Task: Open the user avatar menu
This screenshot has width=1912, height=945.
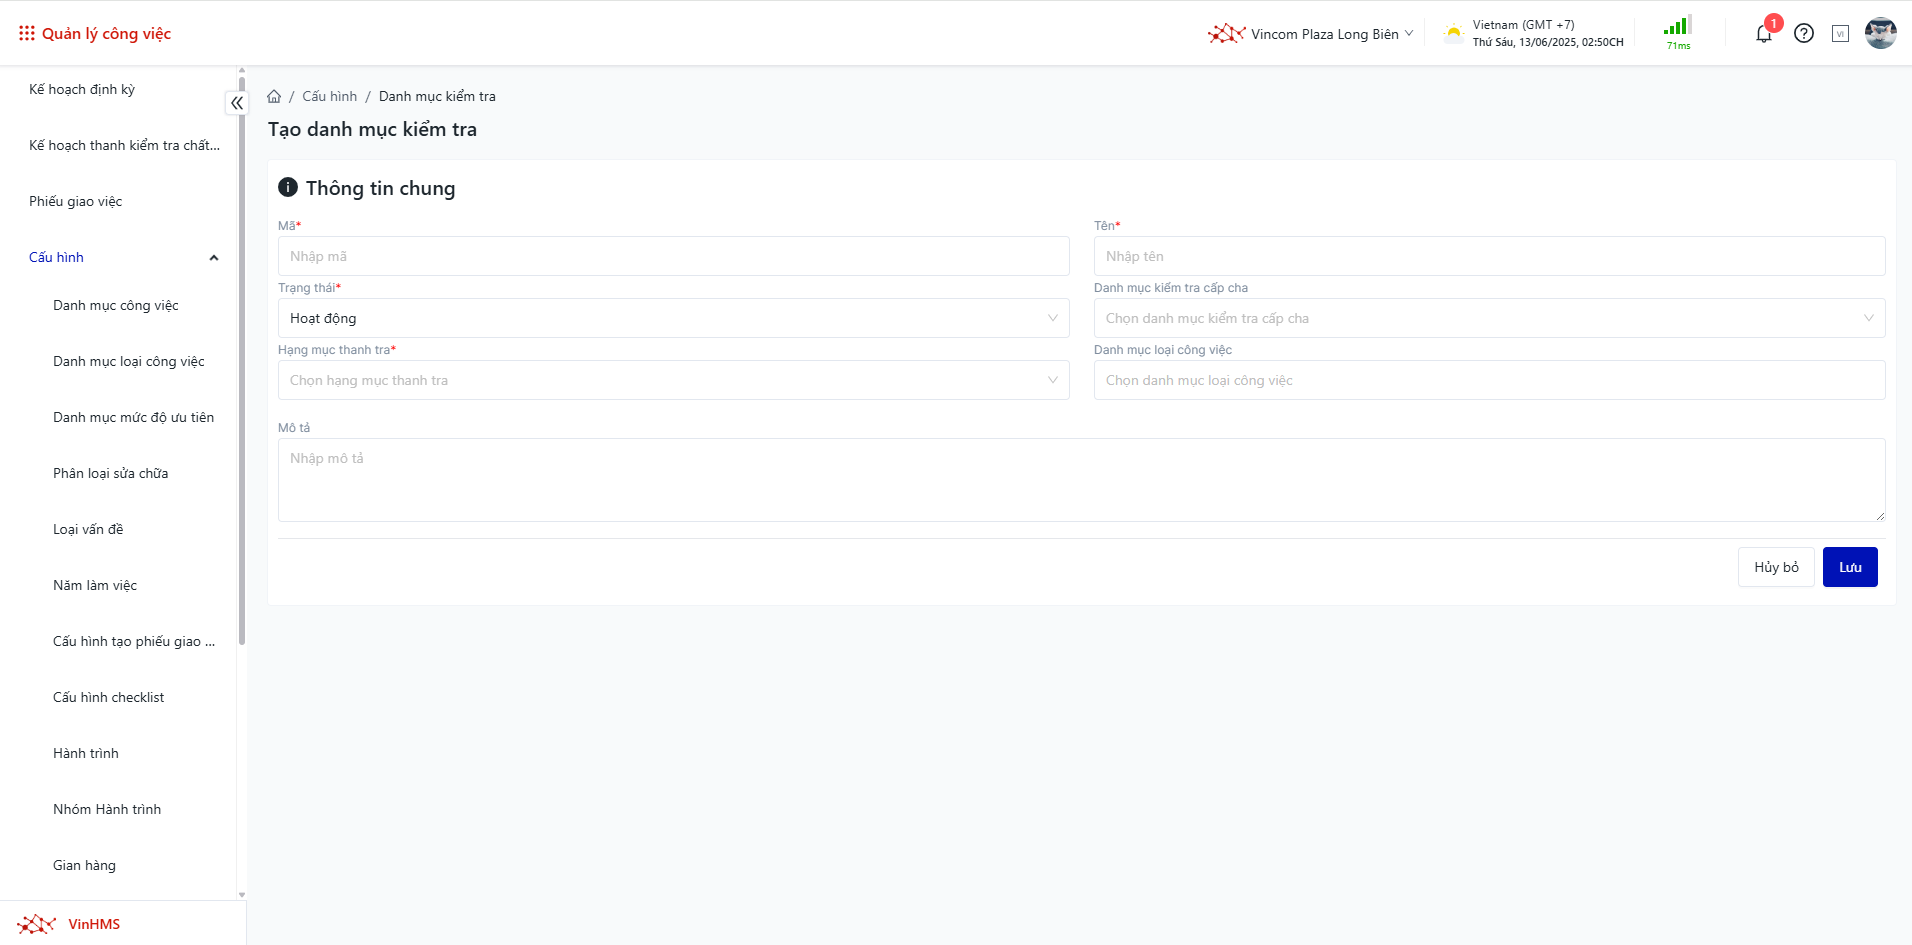Action: click(x=1880, y=34)
